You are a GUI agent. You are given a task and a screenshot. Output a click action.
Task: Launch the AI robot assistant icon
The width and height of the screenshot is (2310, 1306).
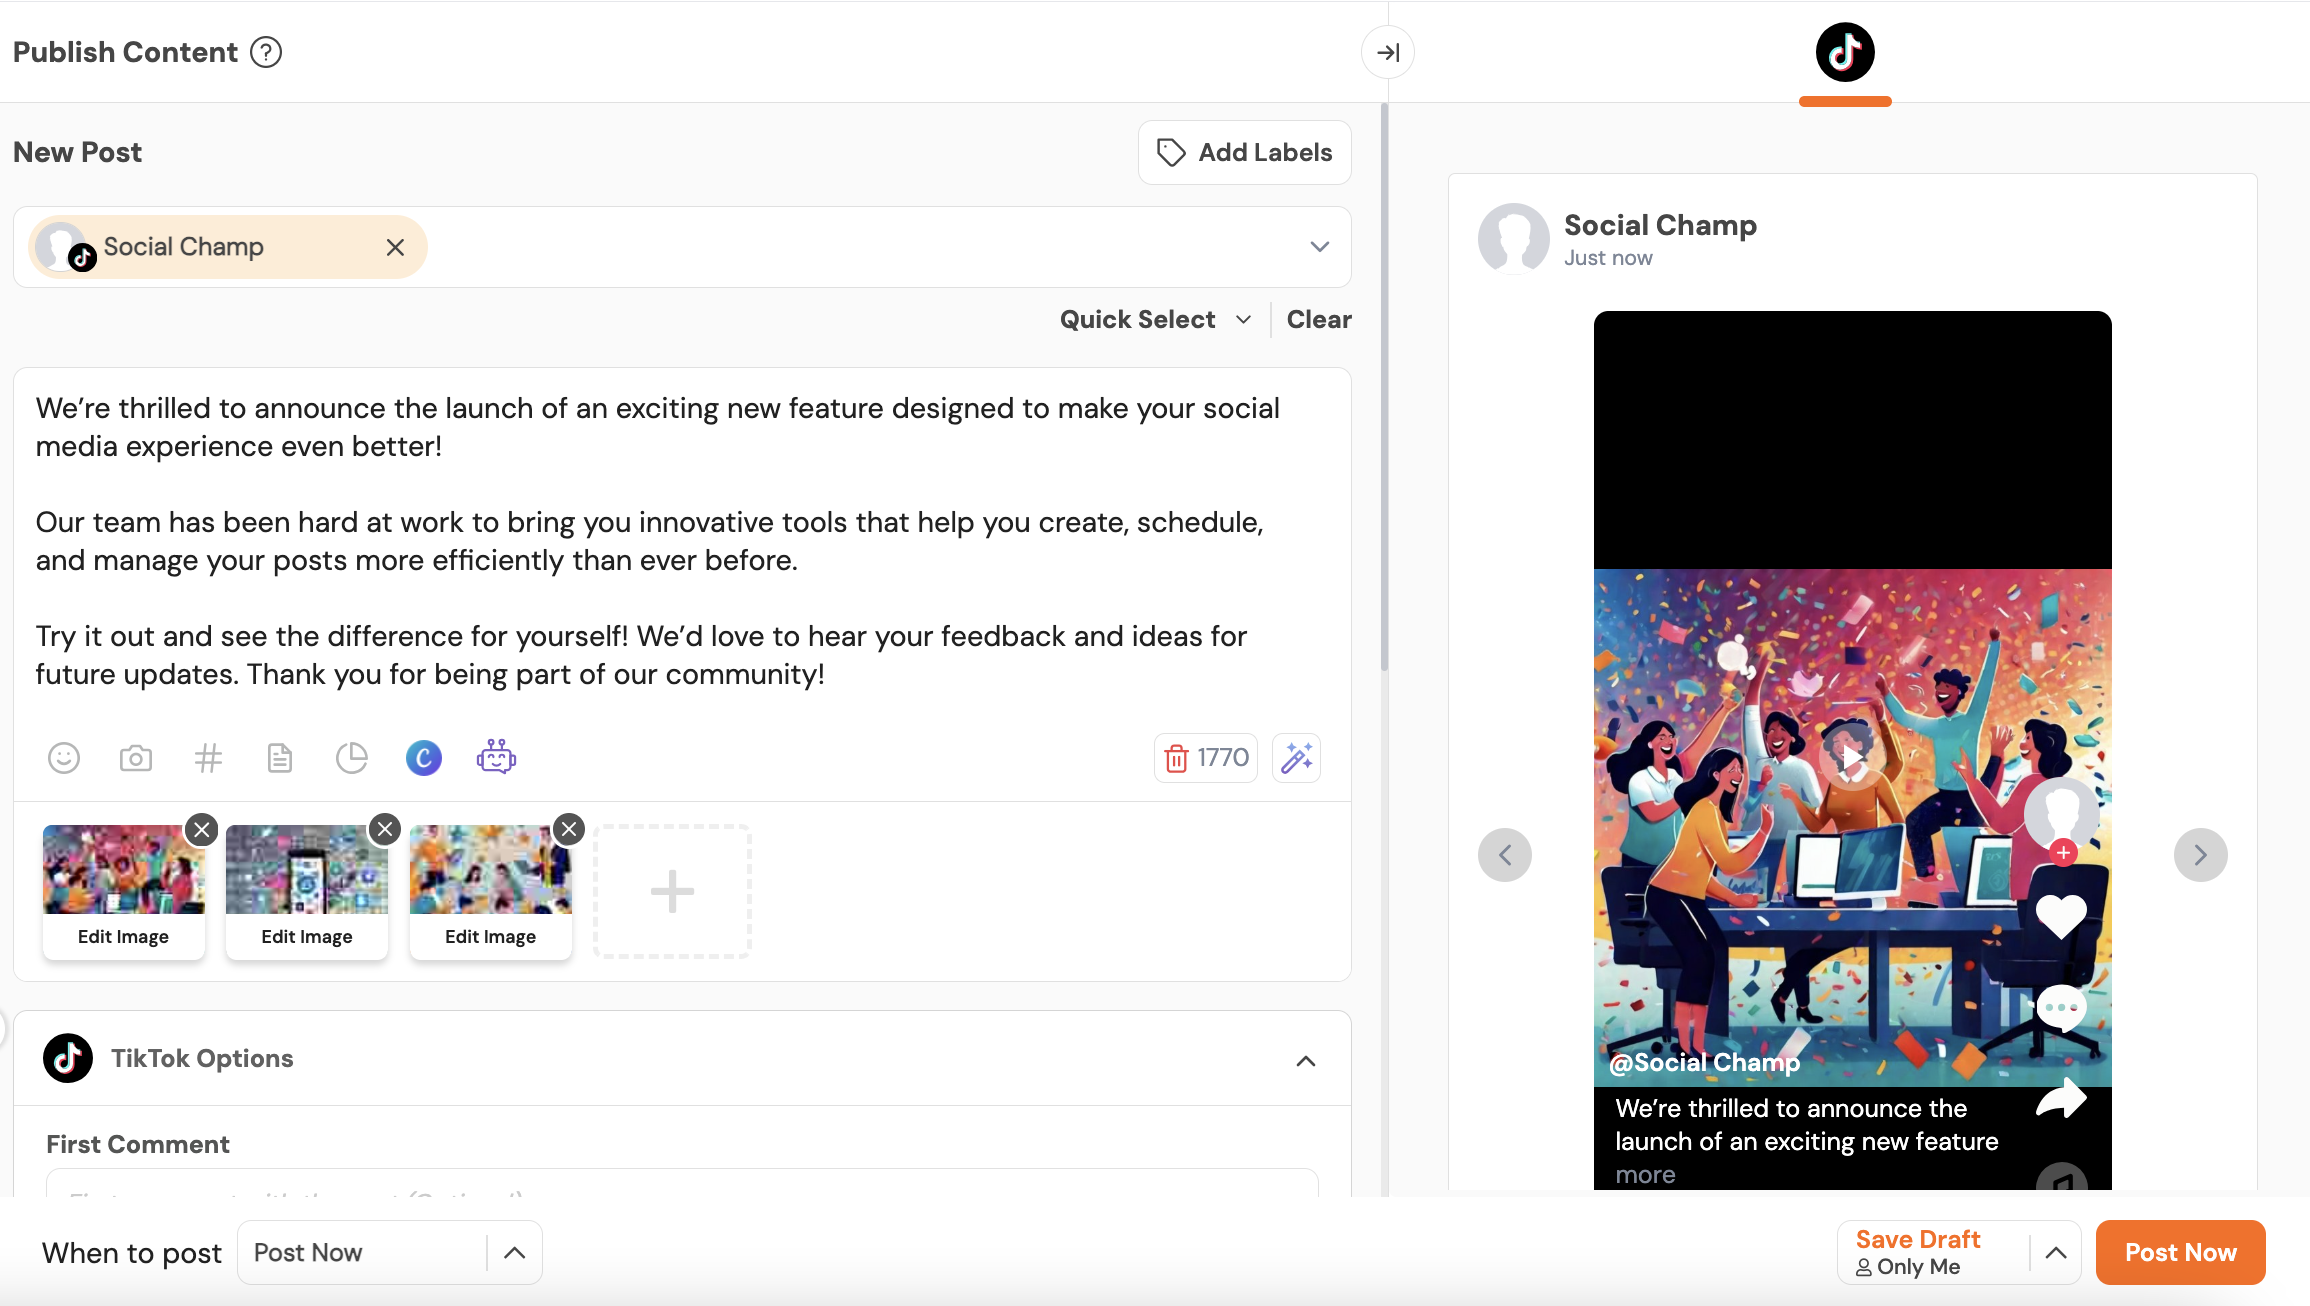click(x=496, y=758)
